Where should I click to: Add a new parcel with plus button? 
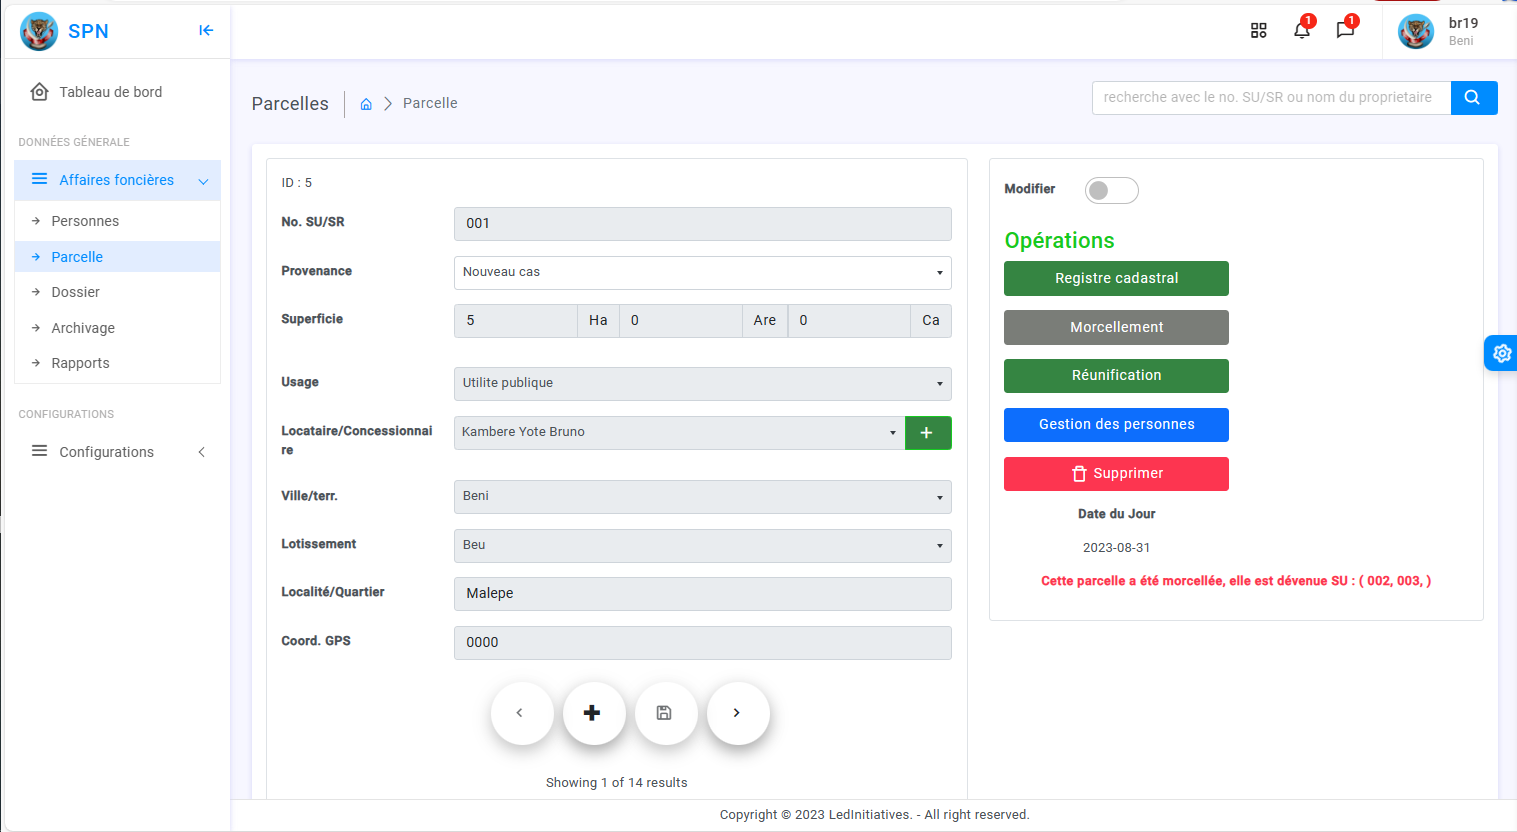pos(593,713)
